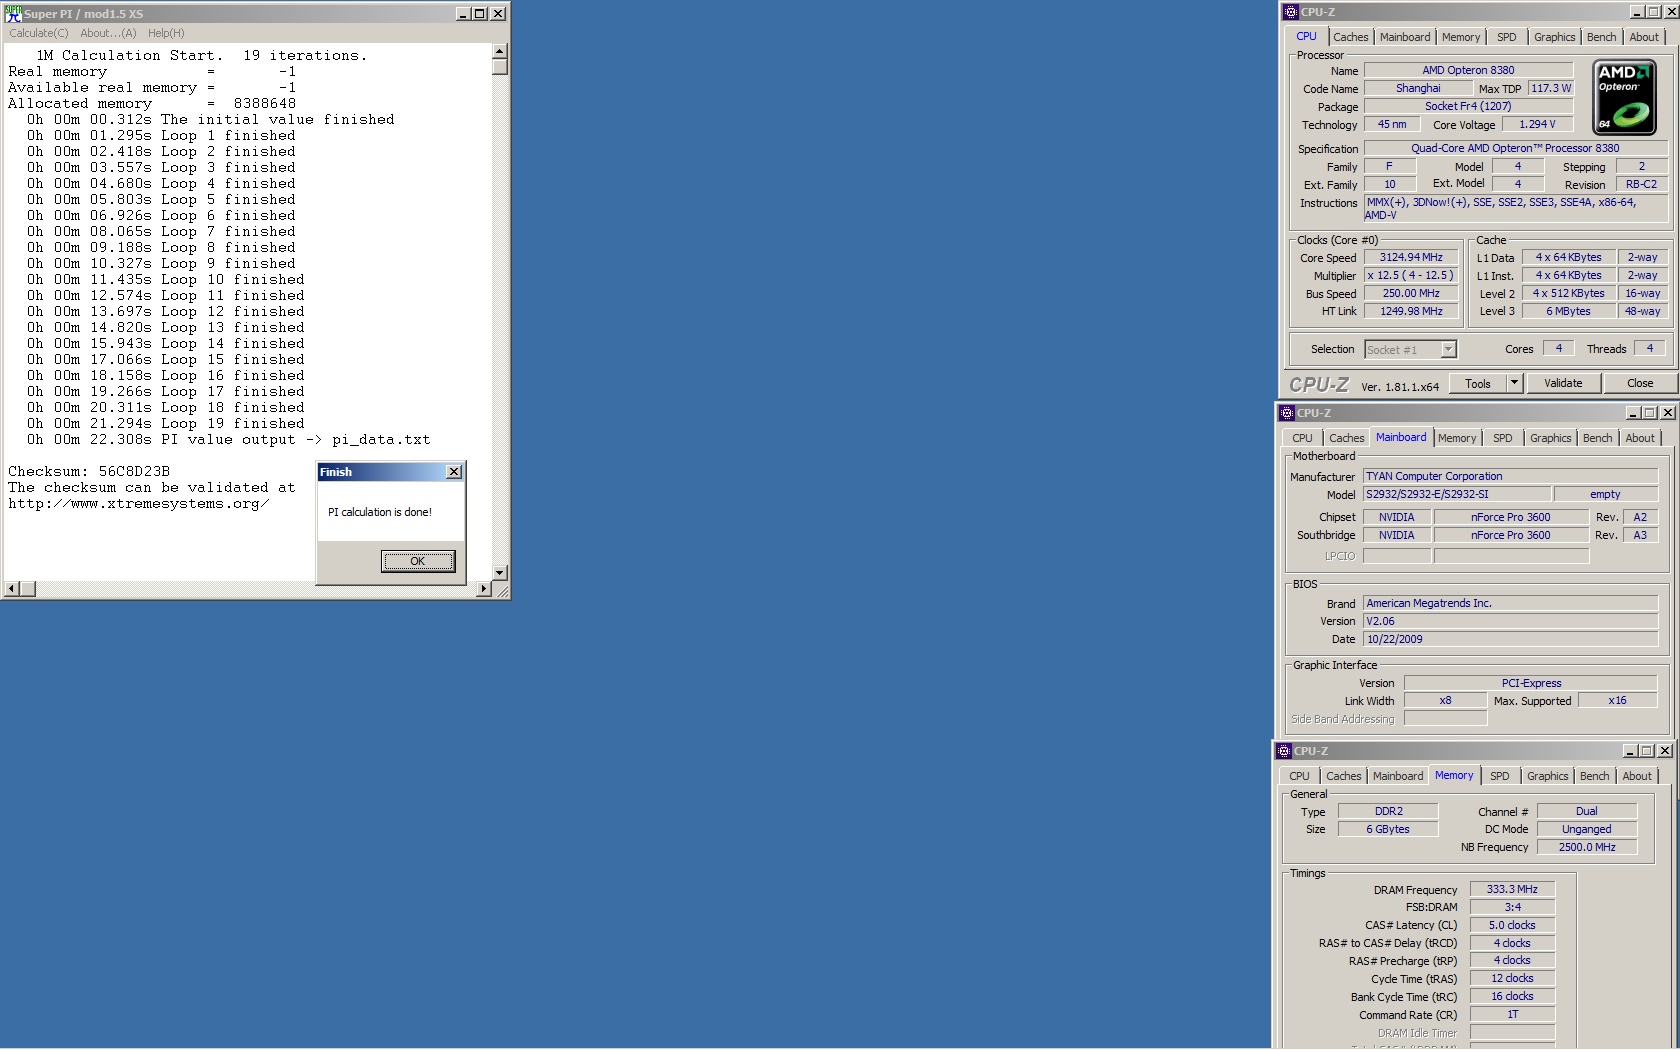Switch to the Mainboard tab in the top CPU-Z window

click(1404, 37)
